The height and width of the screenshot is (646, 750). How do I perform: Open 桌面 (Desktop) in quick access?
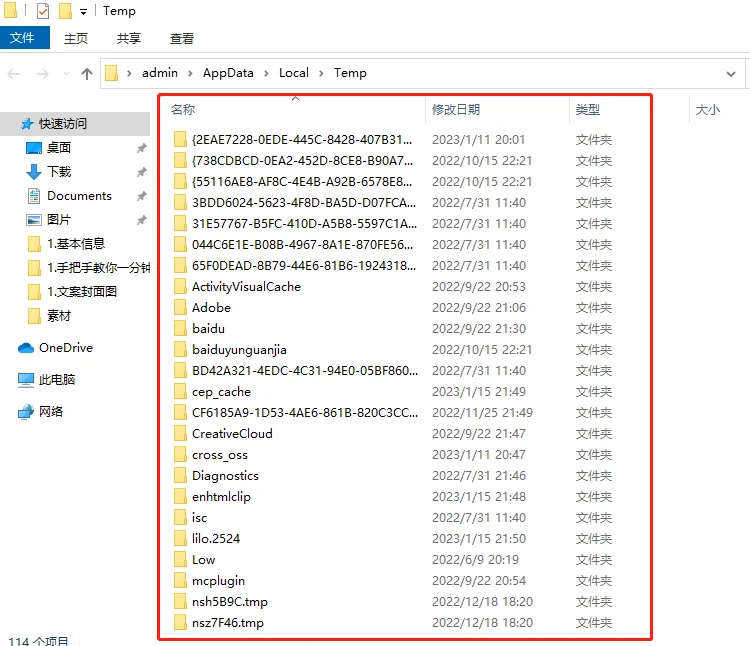[58, 148]
